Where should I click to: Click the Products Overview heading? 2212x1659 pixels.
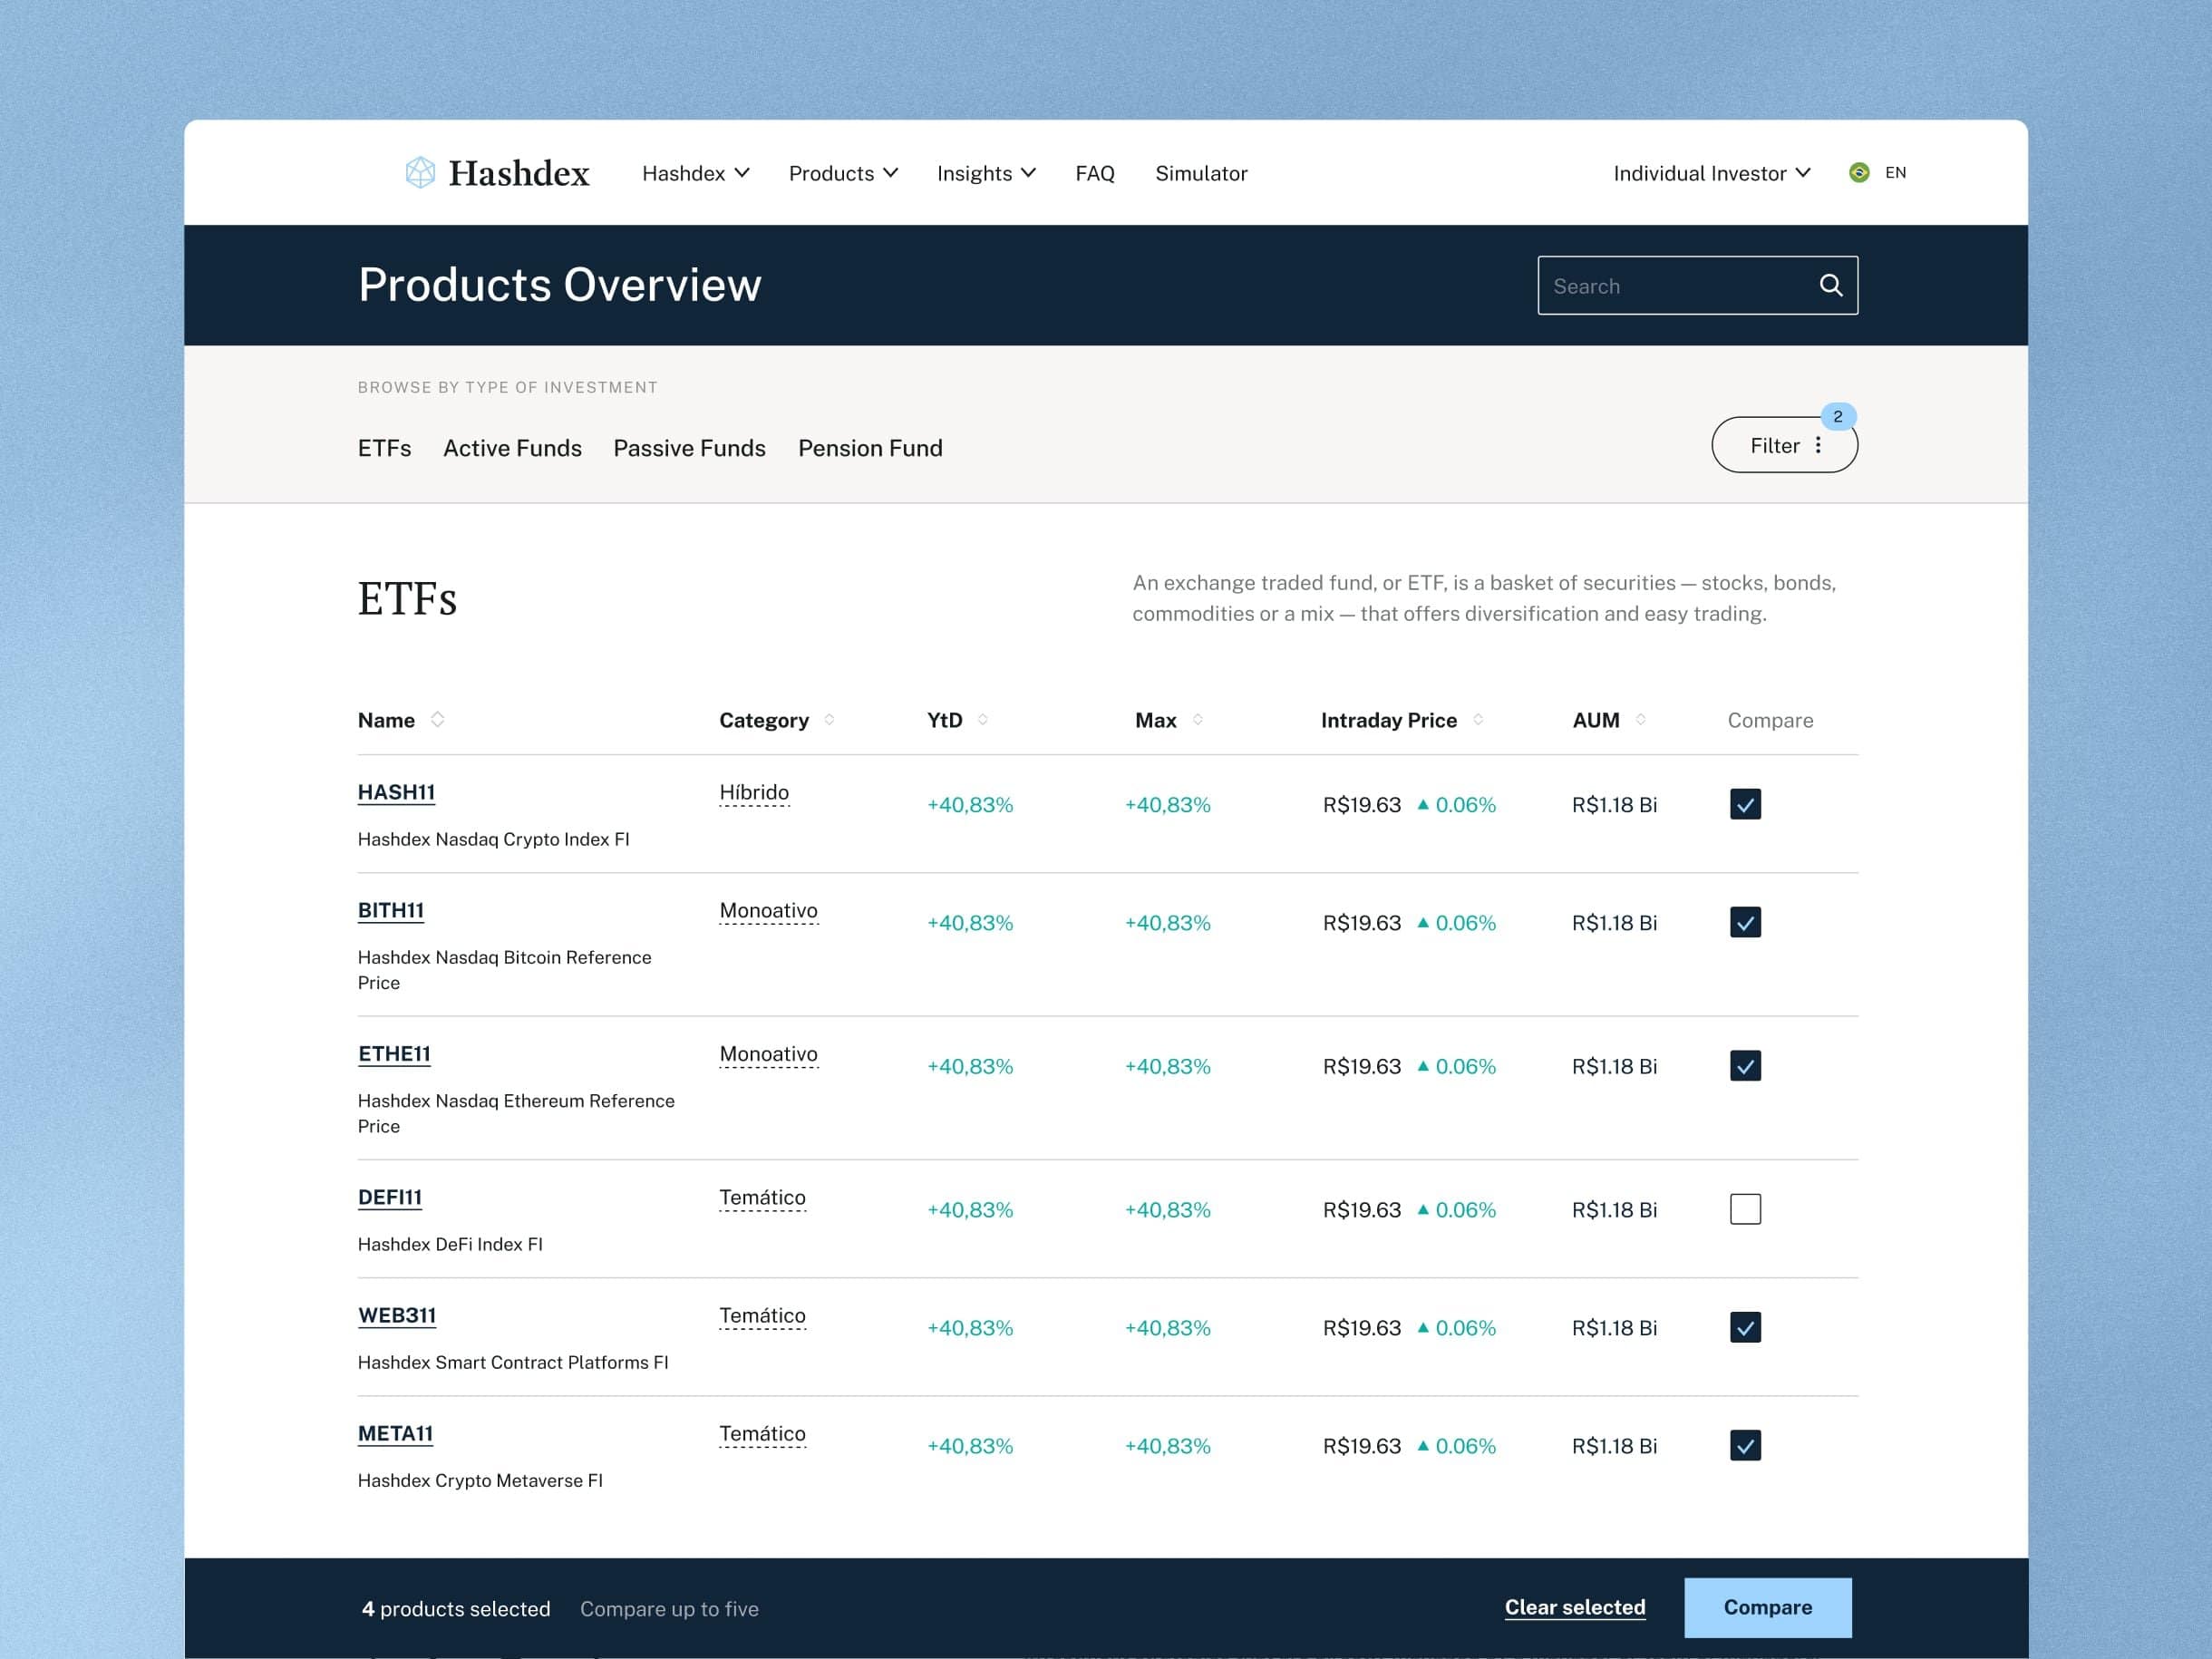[x=560, y=285]
